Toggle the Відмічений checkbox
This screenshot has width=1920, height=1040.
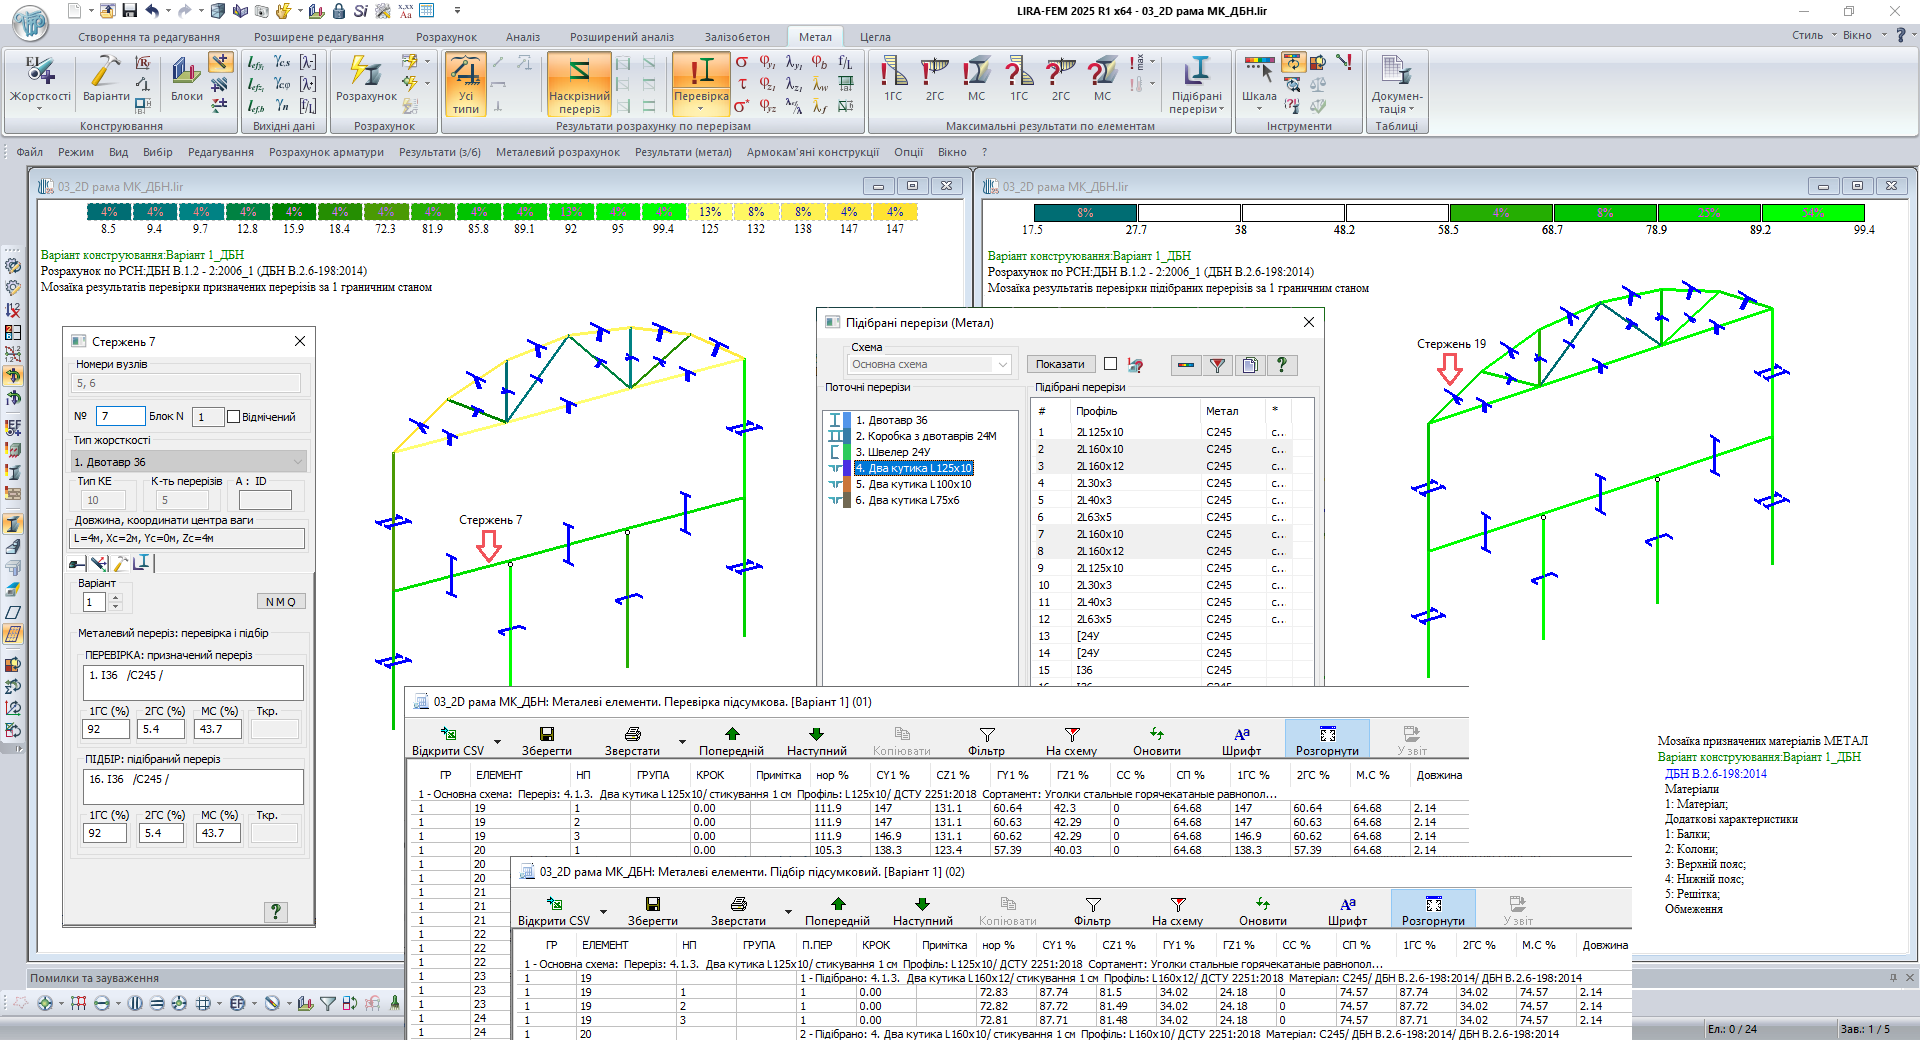[x=234, y=417]
